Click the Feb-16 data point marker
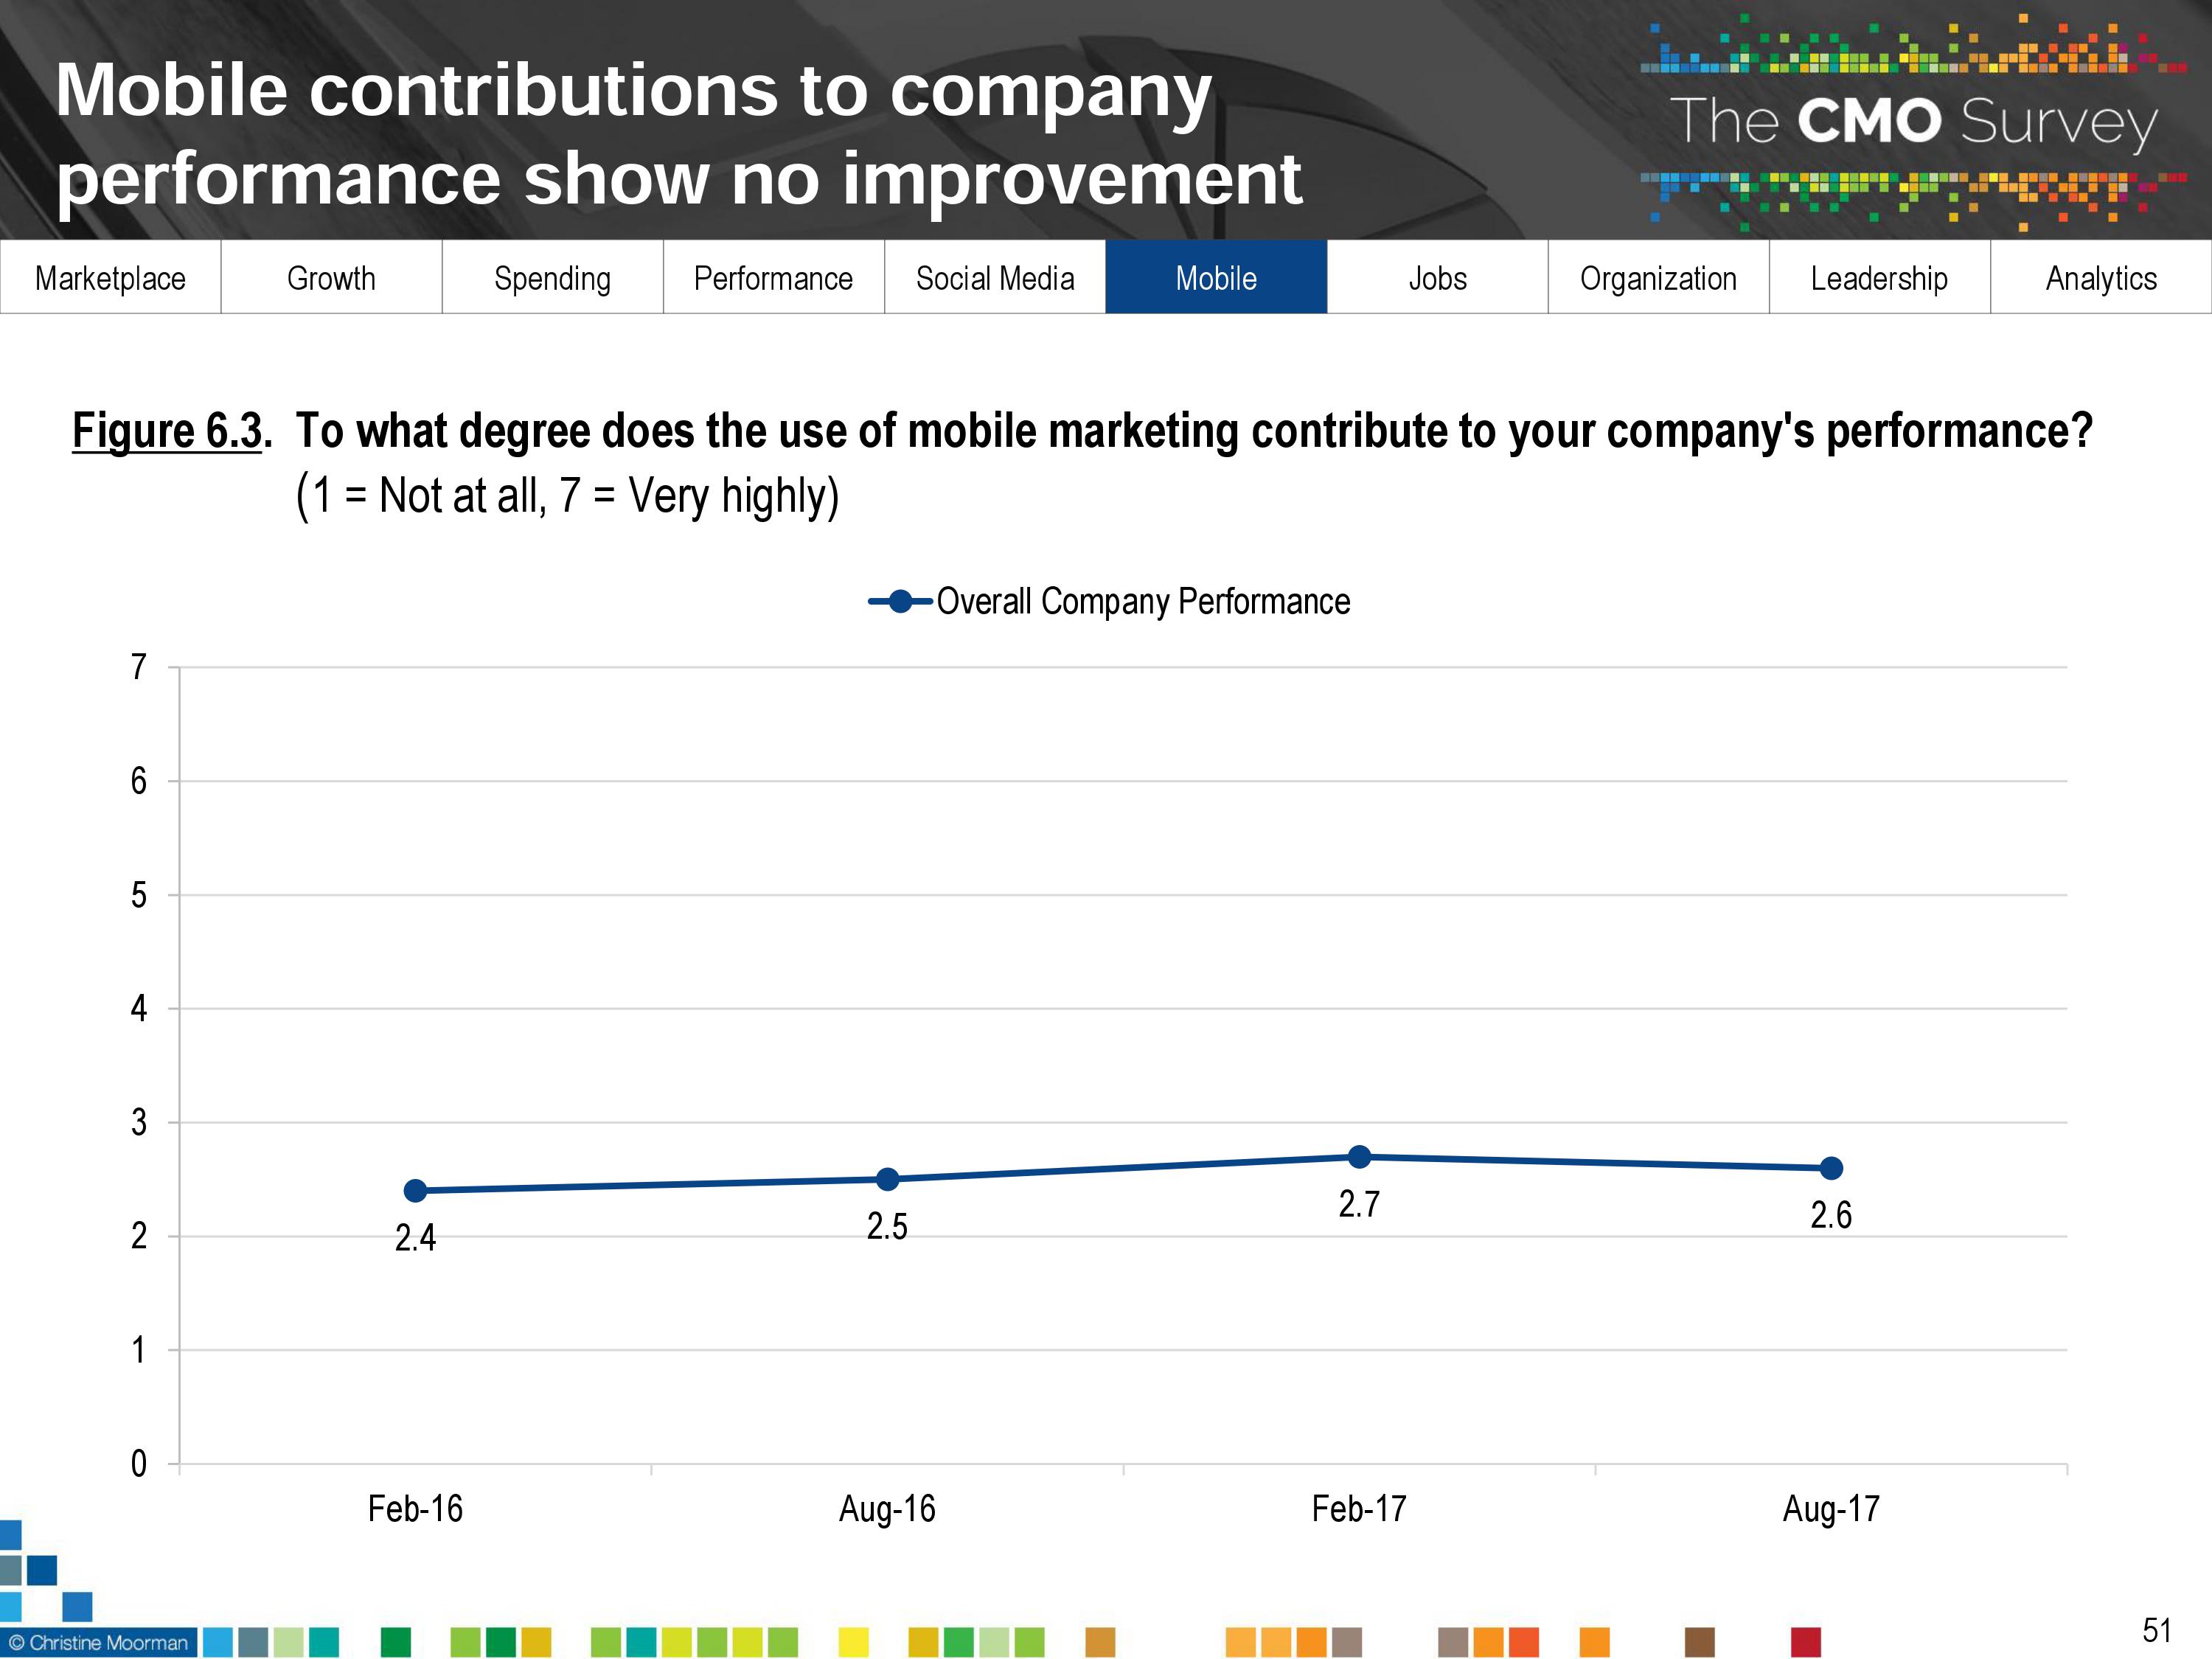Image resolution: width=2212 pixels, height=1659 pixels. 415,1190
